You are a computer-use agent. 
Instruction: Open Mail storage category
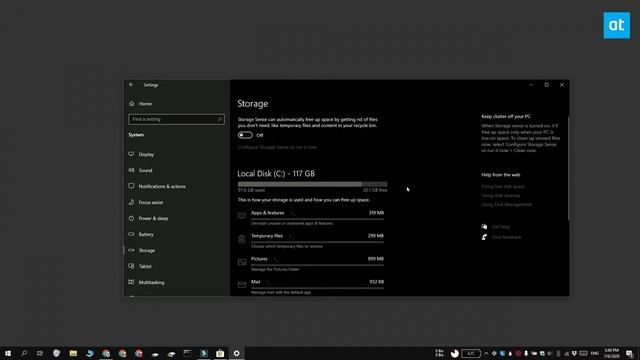(x=311, y=287)
